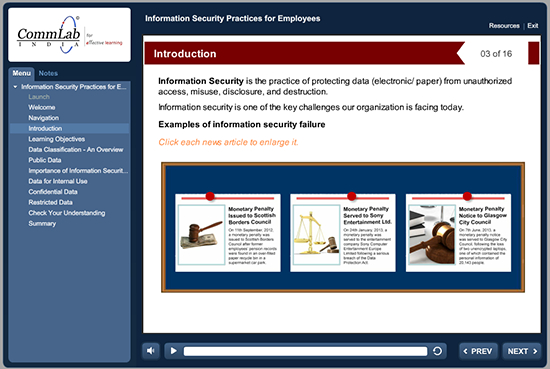Click the CommLab India logo

pos(69,35)
